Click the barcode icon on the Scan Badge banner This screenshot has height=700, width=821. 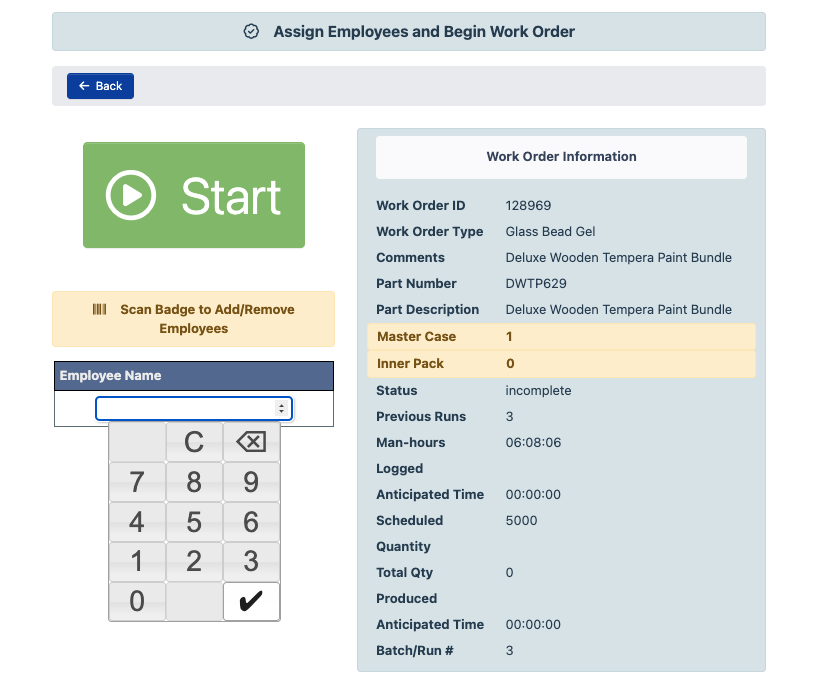[98, 310]
